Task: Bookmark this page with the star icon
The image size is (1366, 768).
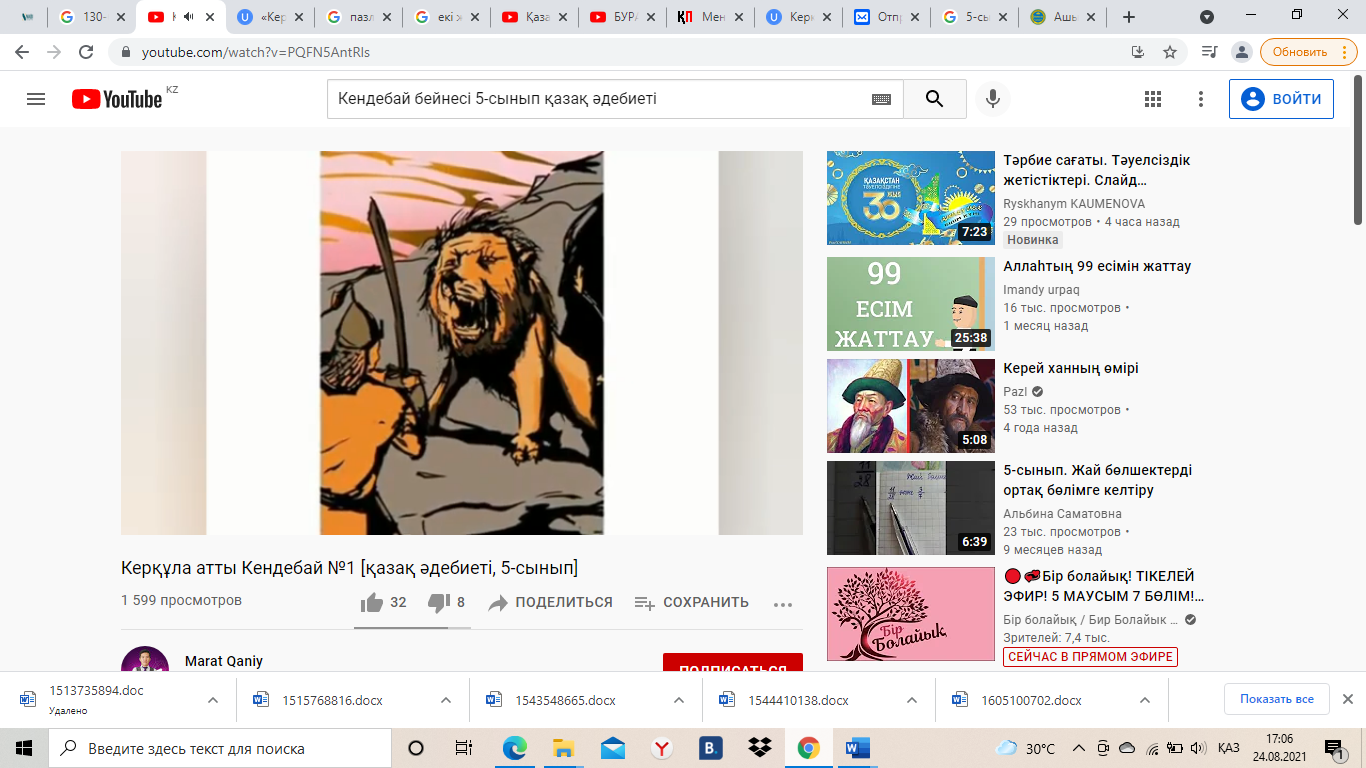Action: coord(1170,52)
